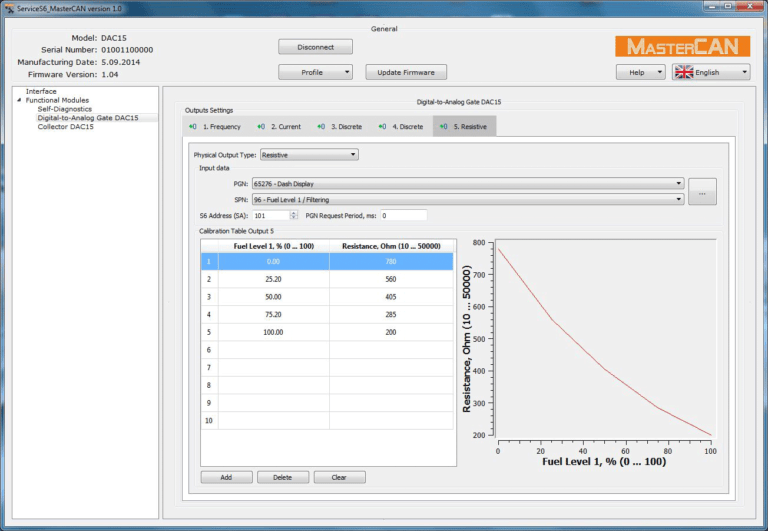Open the 3. Discrete output tab
The width and height of the screenshot is (768, 531).
340,127
